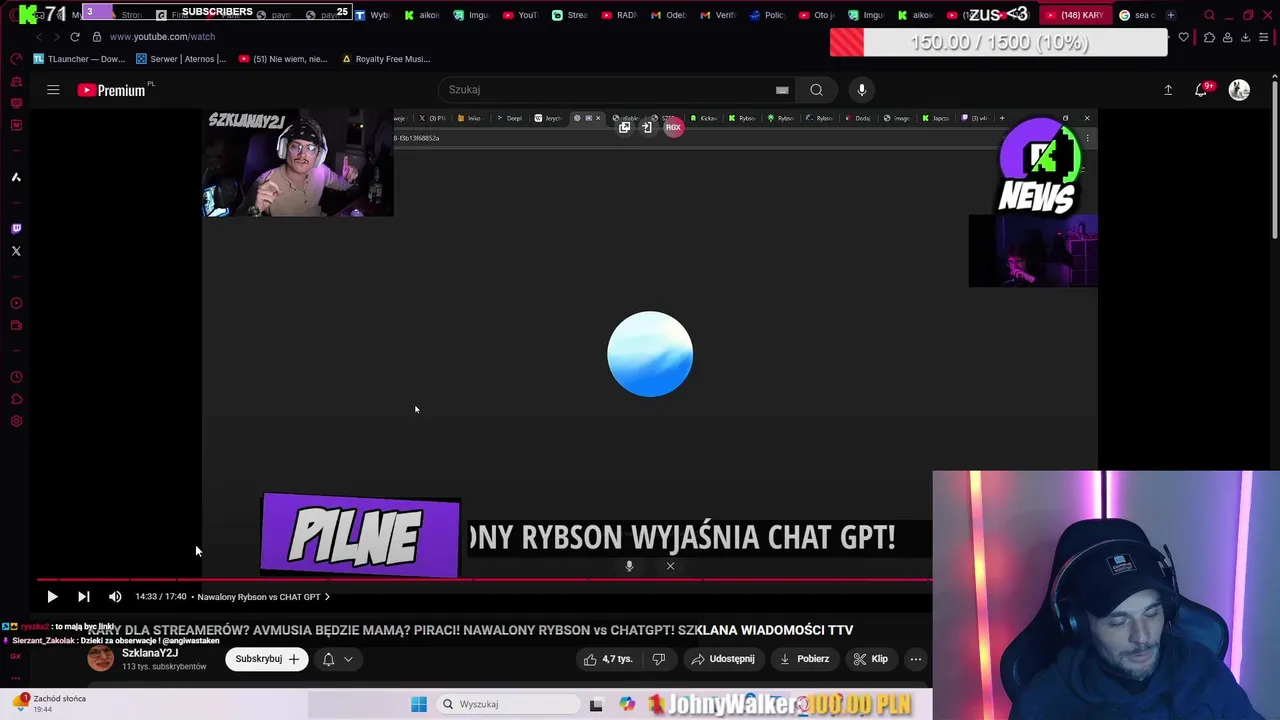Open Aria AI icon in Opera sidebar
The height and width of the screenshot is (720, 1280).
coord(16,177)
